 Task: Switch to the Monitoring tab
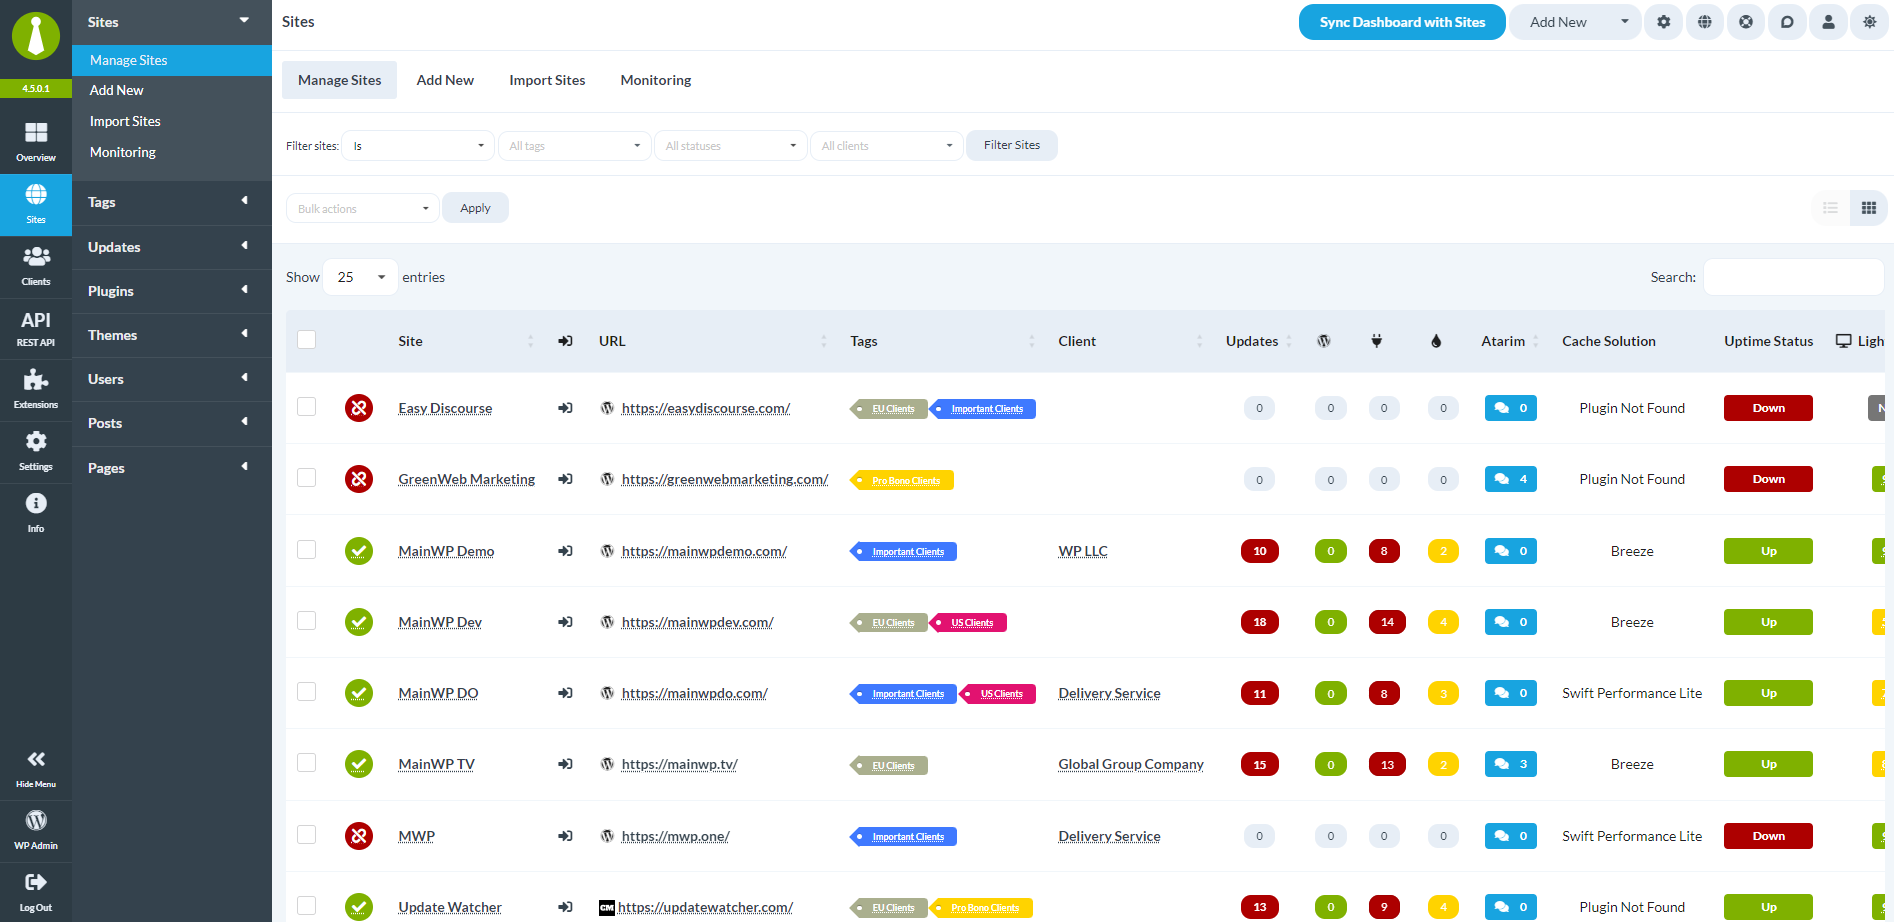(x=656, y=80)
